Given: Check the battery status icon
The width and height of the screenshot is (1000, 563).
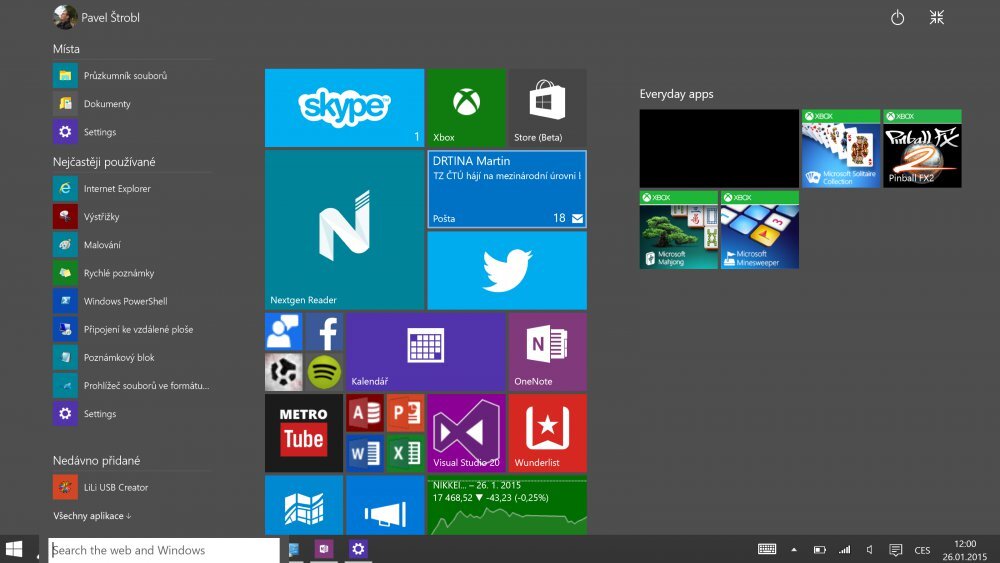Looking at the screenshot, I should [x=820, y=550].
